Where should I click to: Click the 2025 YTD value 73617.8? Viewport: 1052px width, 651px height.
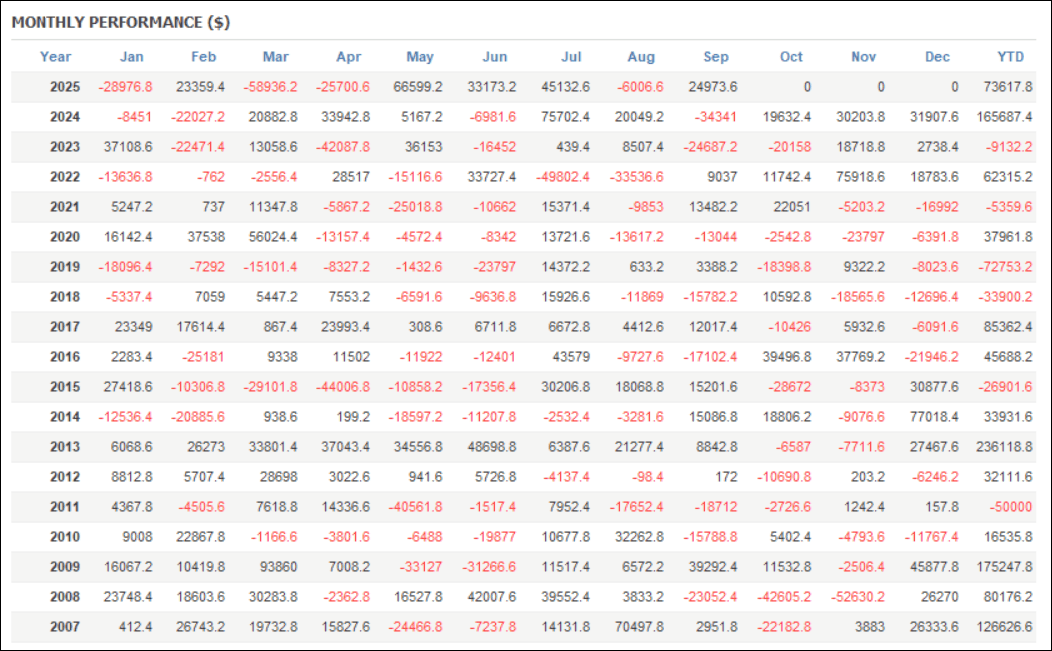1004,87
